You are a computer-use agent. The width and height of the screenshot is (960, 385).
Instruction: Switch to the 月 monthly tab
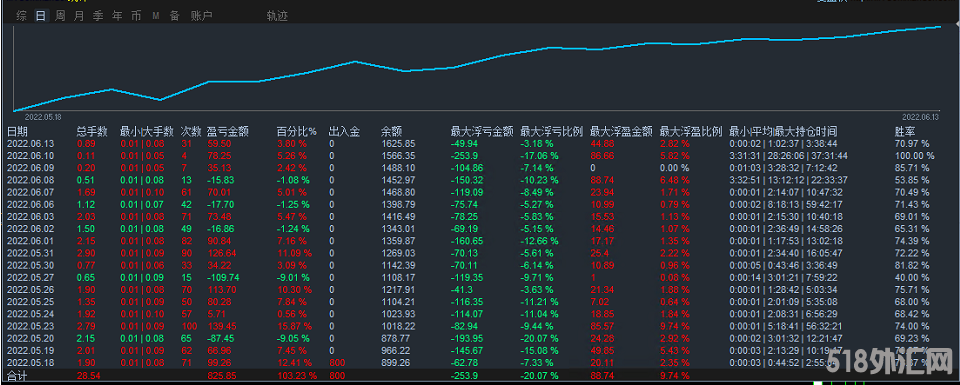(x=79, y=16)
